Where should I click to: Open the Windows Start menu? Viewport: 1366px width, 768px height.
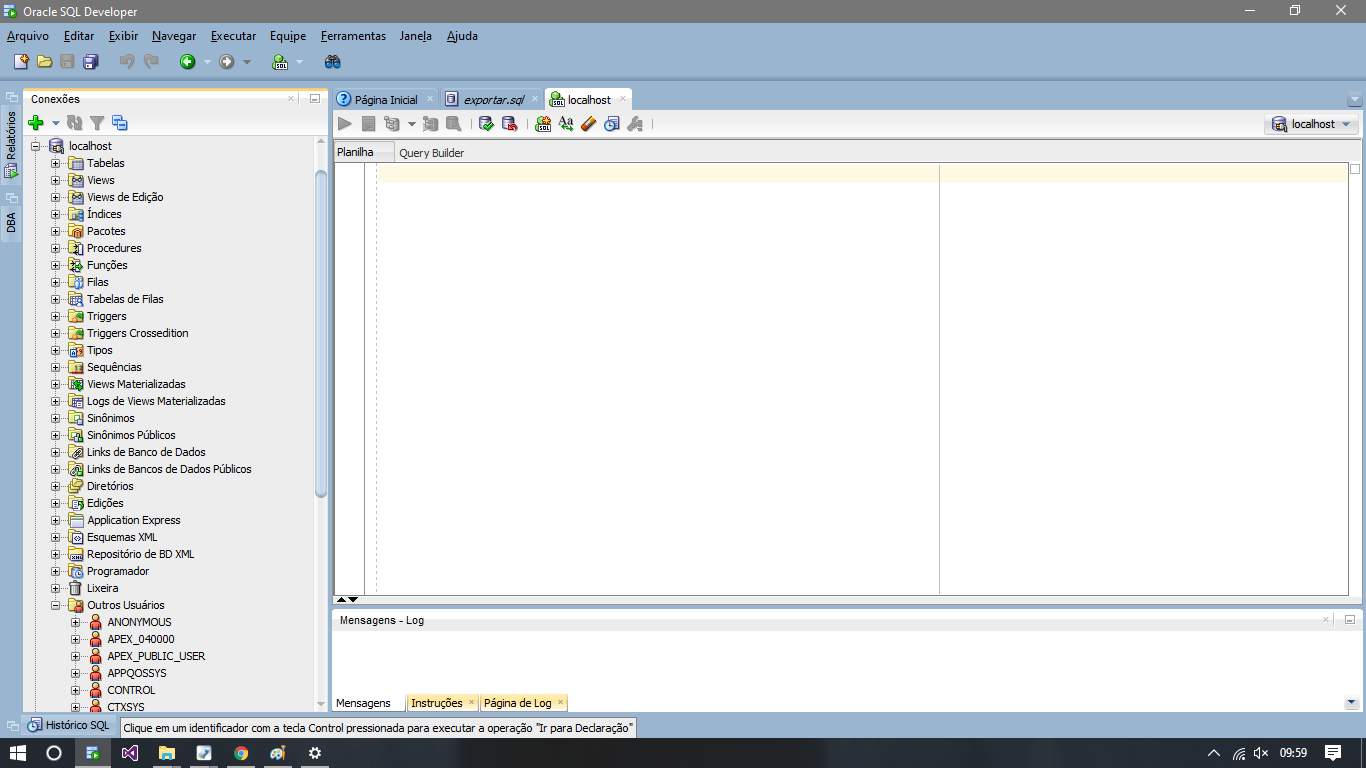[17, 753]
